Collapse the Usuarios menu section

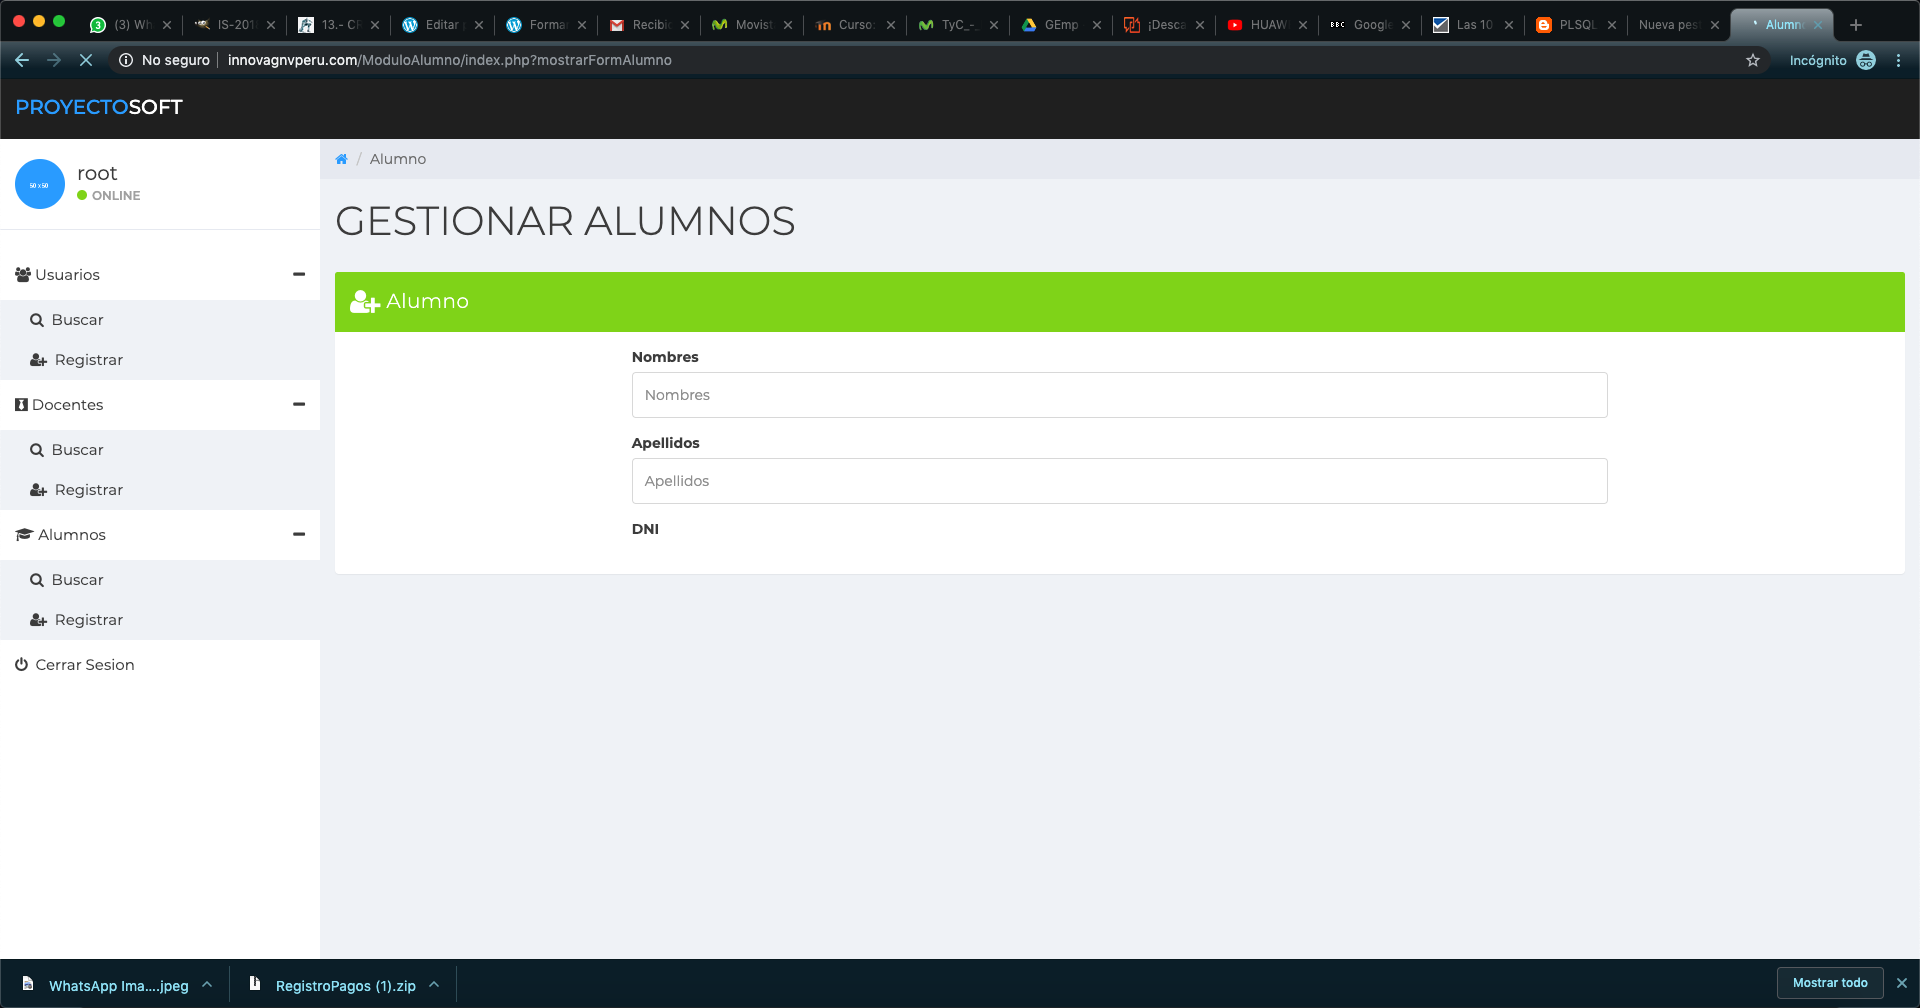pos(298,274)
